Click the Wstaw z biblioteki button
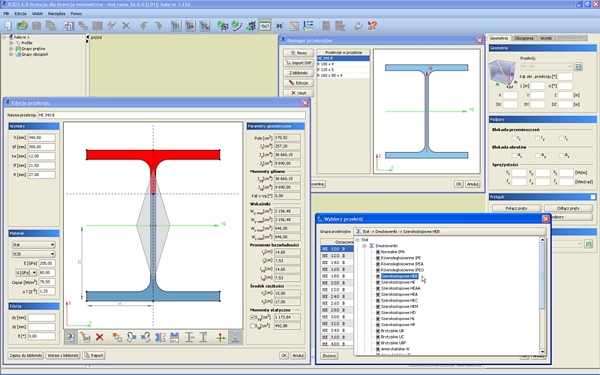The width and height of the screenshot is (600, 375). (x=63, y=355)
